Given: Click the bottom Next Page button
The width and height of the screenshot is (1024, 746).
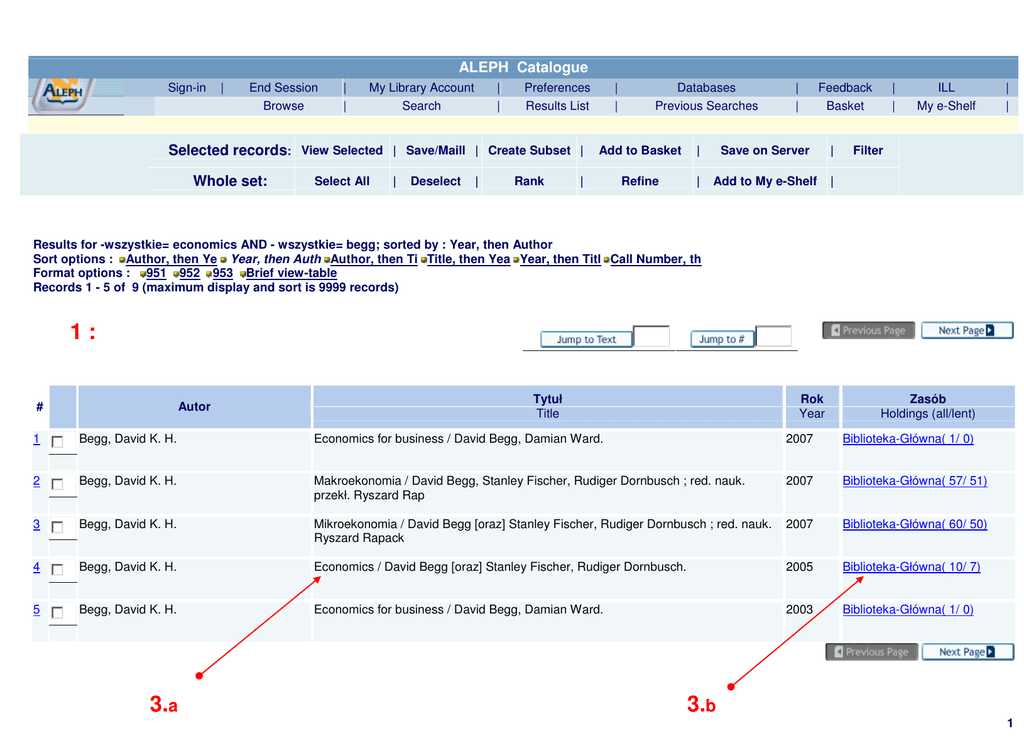Looking at the screenshot, I should [966, 652].
